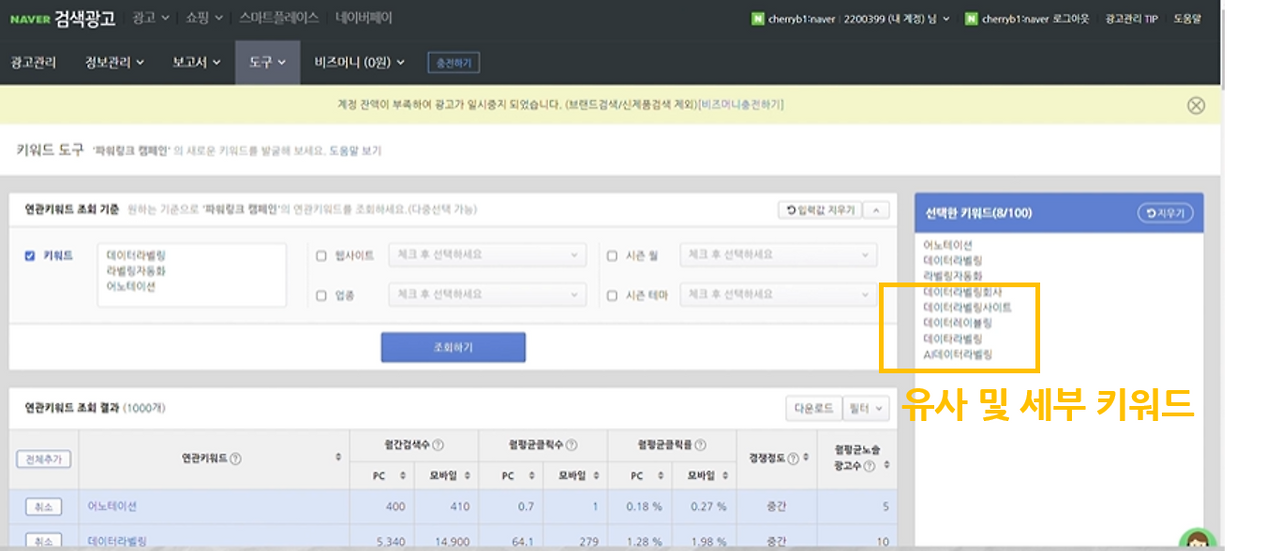Click the NAVER 검색광고 logo
Screen dimensions: 1280x551
pos(62,18)
